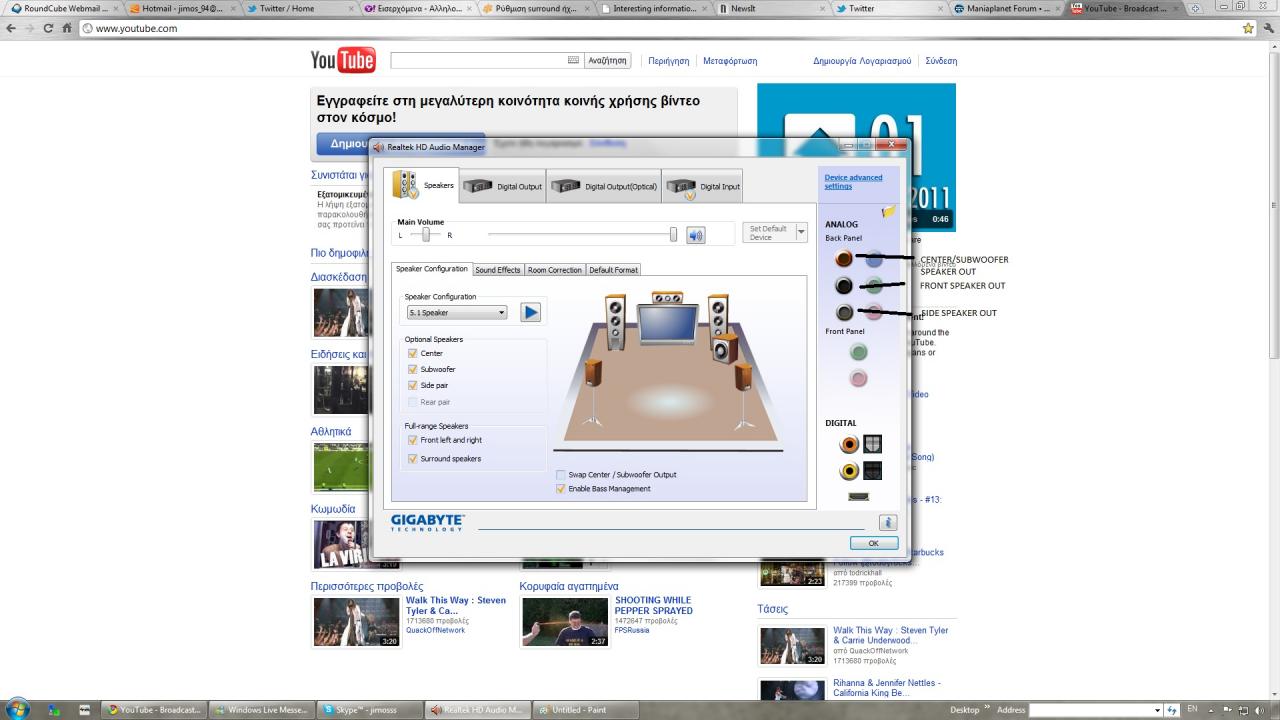Uncheck the Center optional speaker
1280x720 pixels.
[412, 353]
